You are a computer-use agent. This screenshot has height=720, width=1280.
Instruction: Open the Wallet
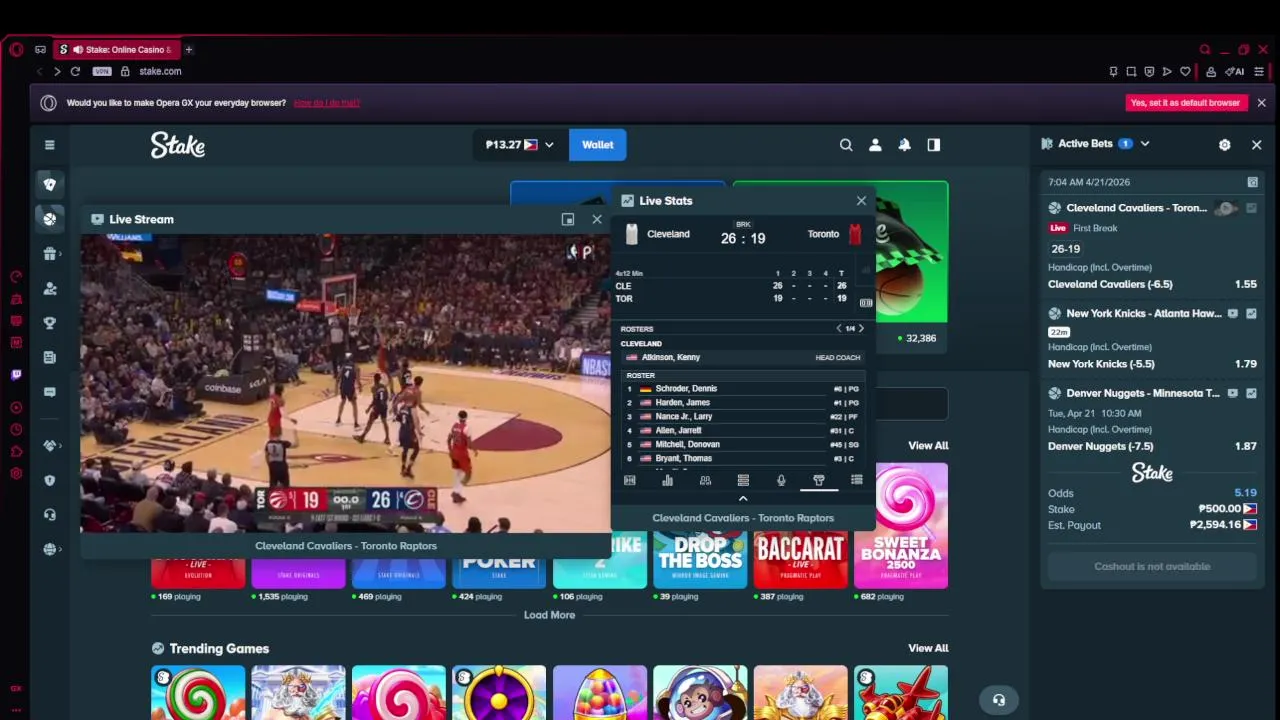coord(598,145)
